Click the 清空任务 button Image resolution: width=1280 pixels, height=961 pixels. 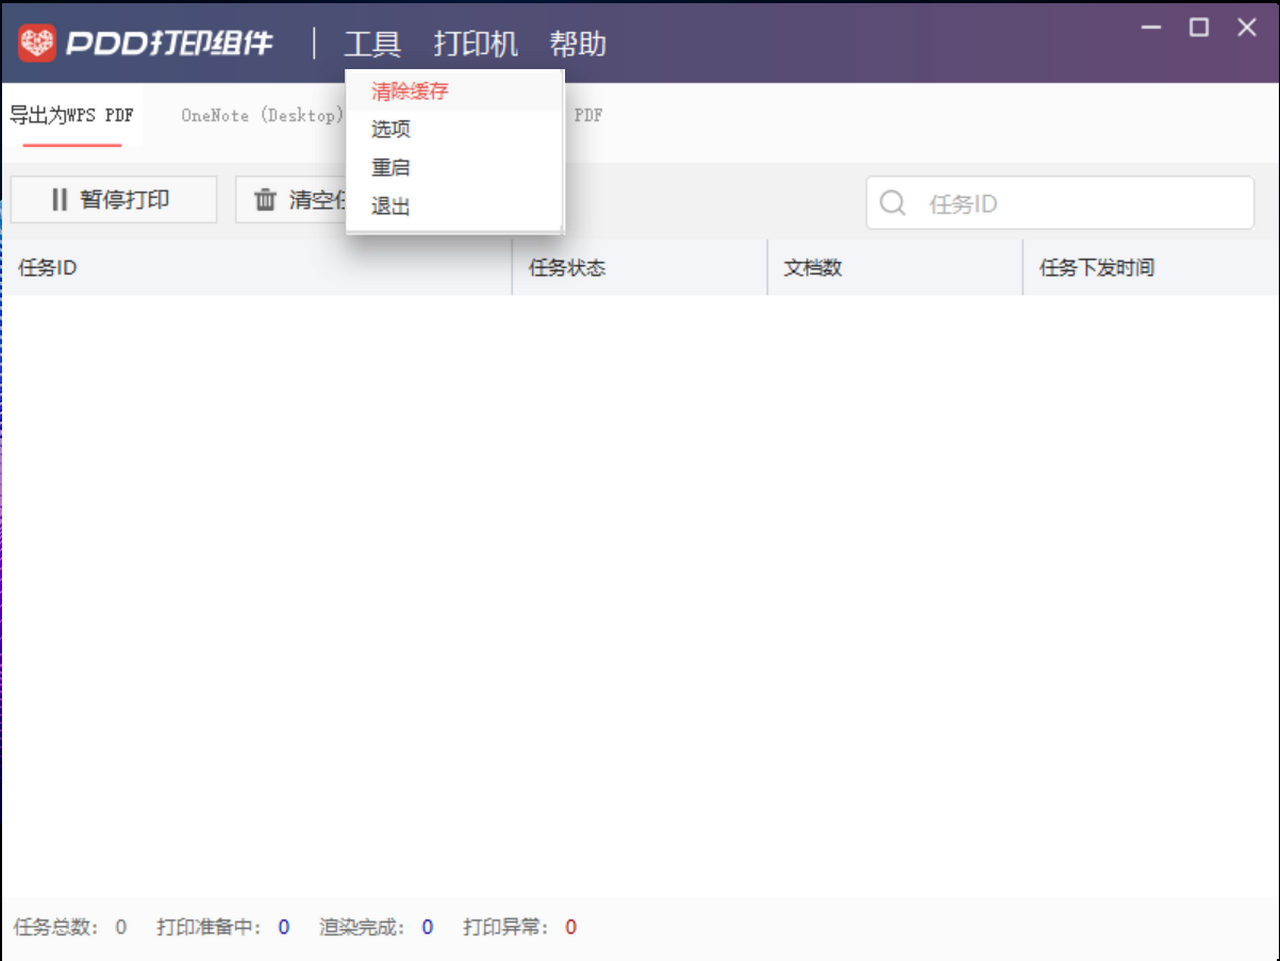(300, 199)
